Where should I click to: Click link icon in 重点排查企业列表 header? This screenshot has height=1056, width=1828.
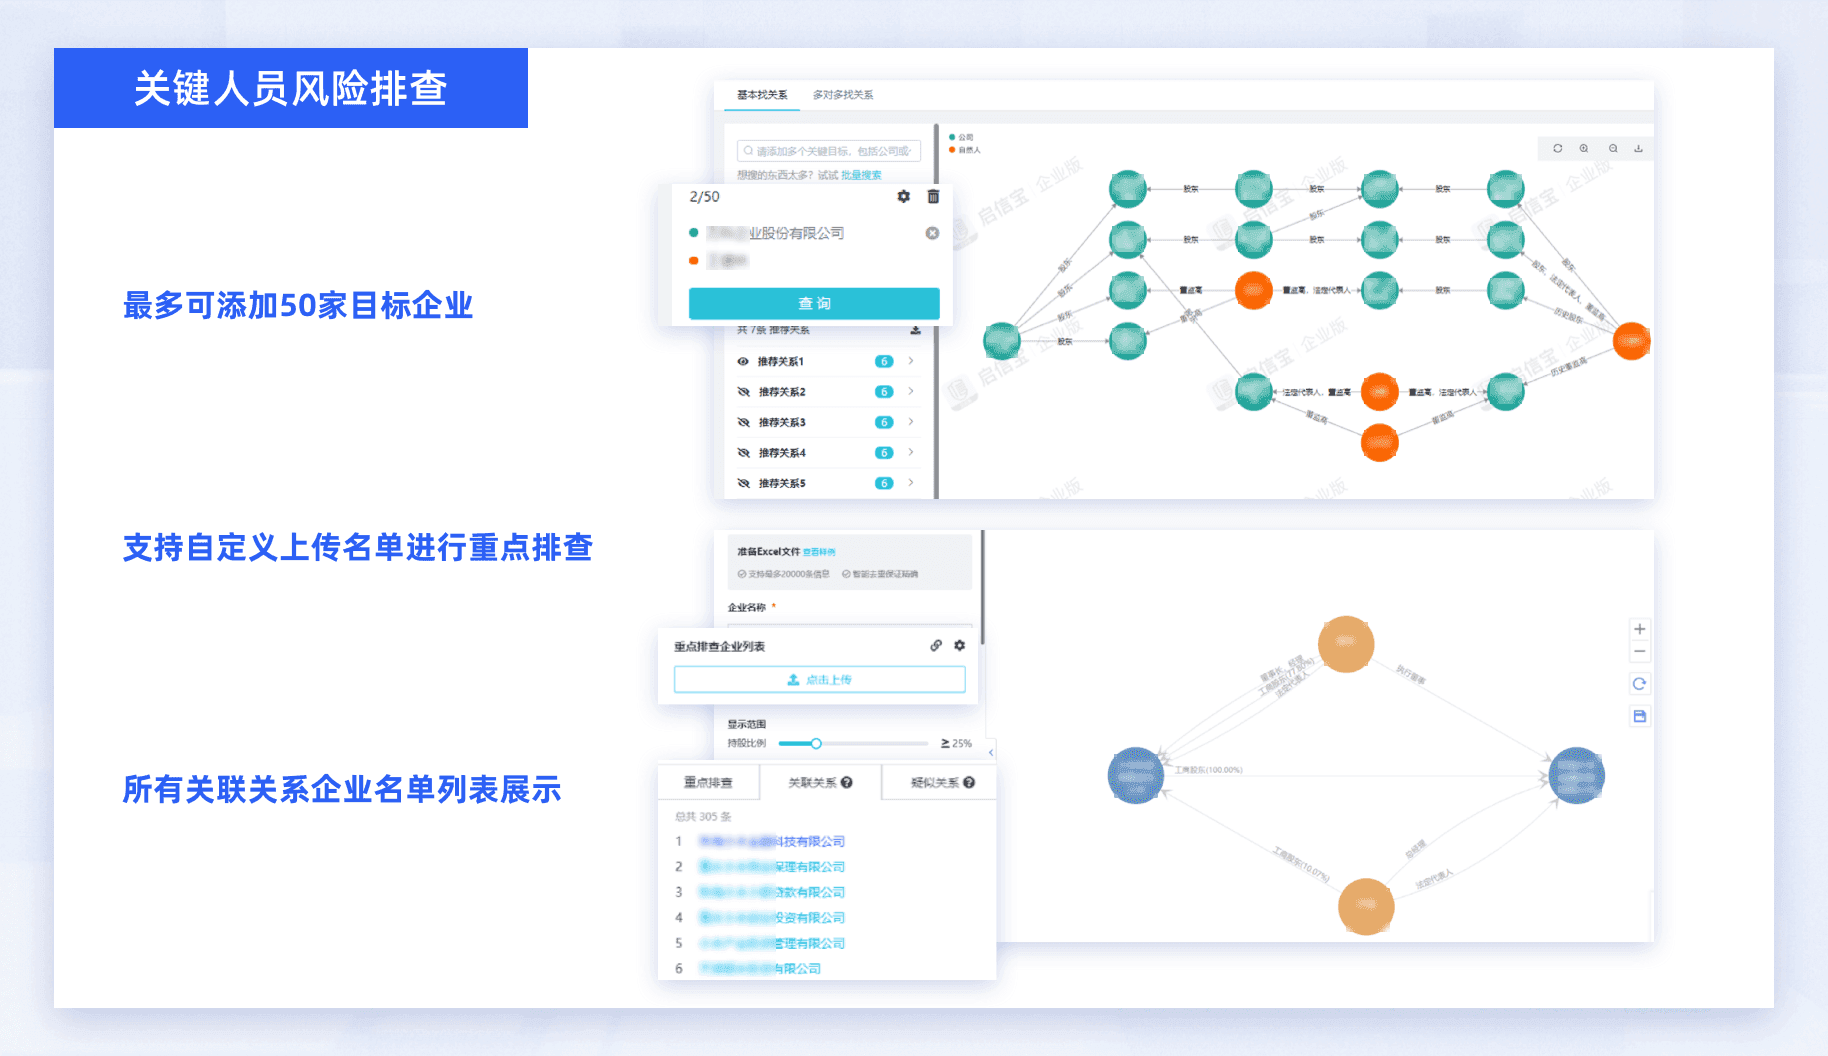point(935,646)
